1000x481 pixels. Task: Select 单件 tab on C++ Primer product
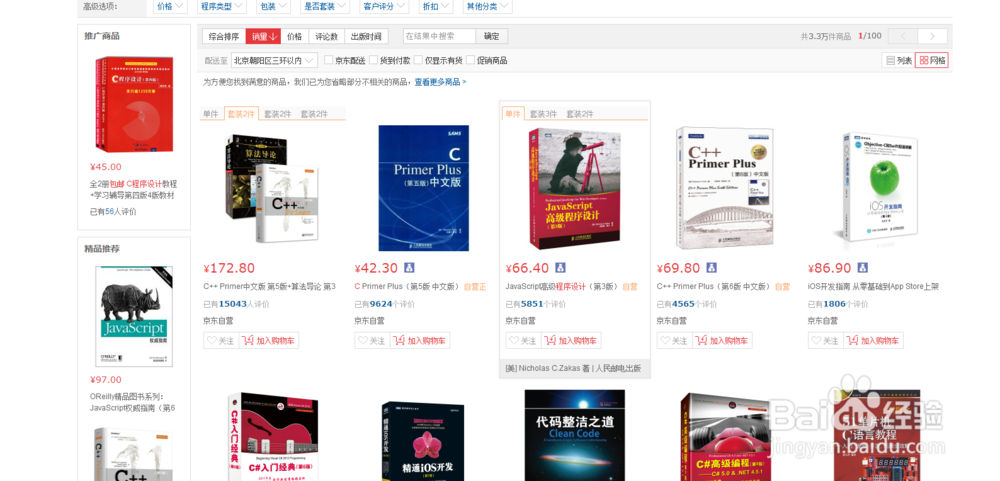click(x=210, y=114)
